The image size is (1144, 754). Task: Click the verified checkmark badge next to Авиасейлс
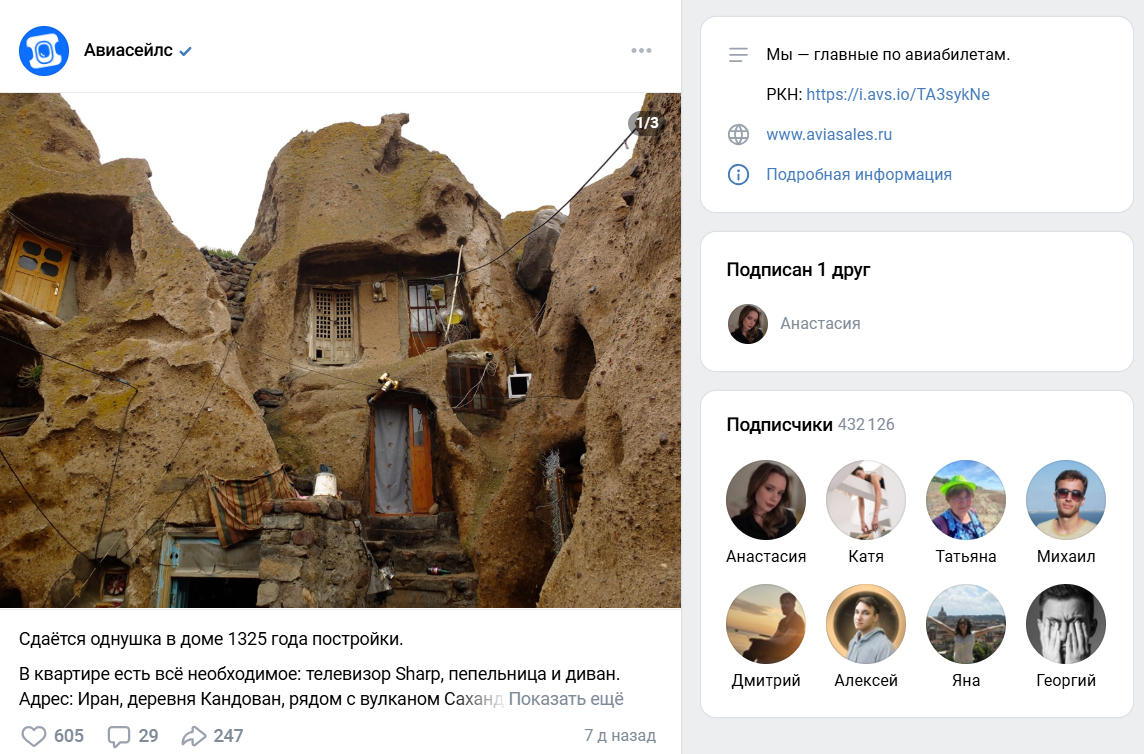185,51
